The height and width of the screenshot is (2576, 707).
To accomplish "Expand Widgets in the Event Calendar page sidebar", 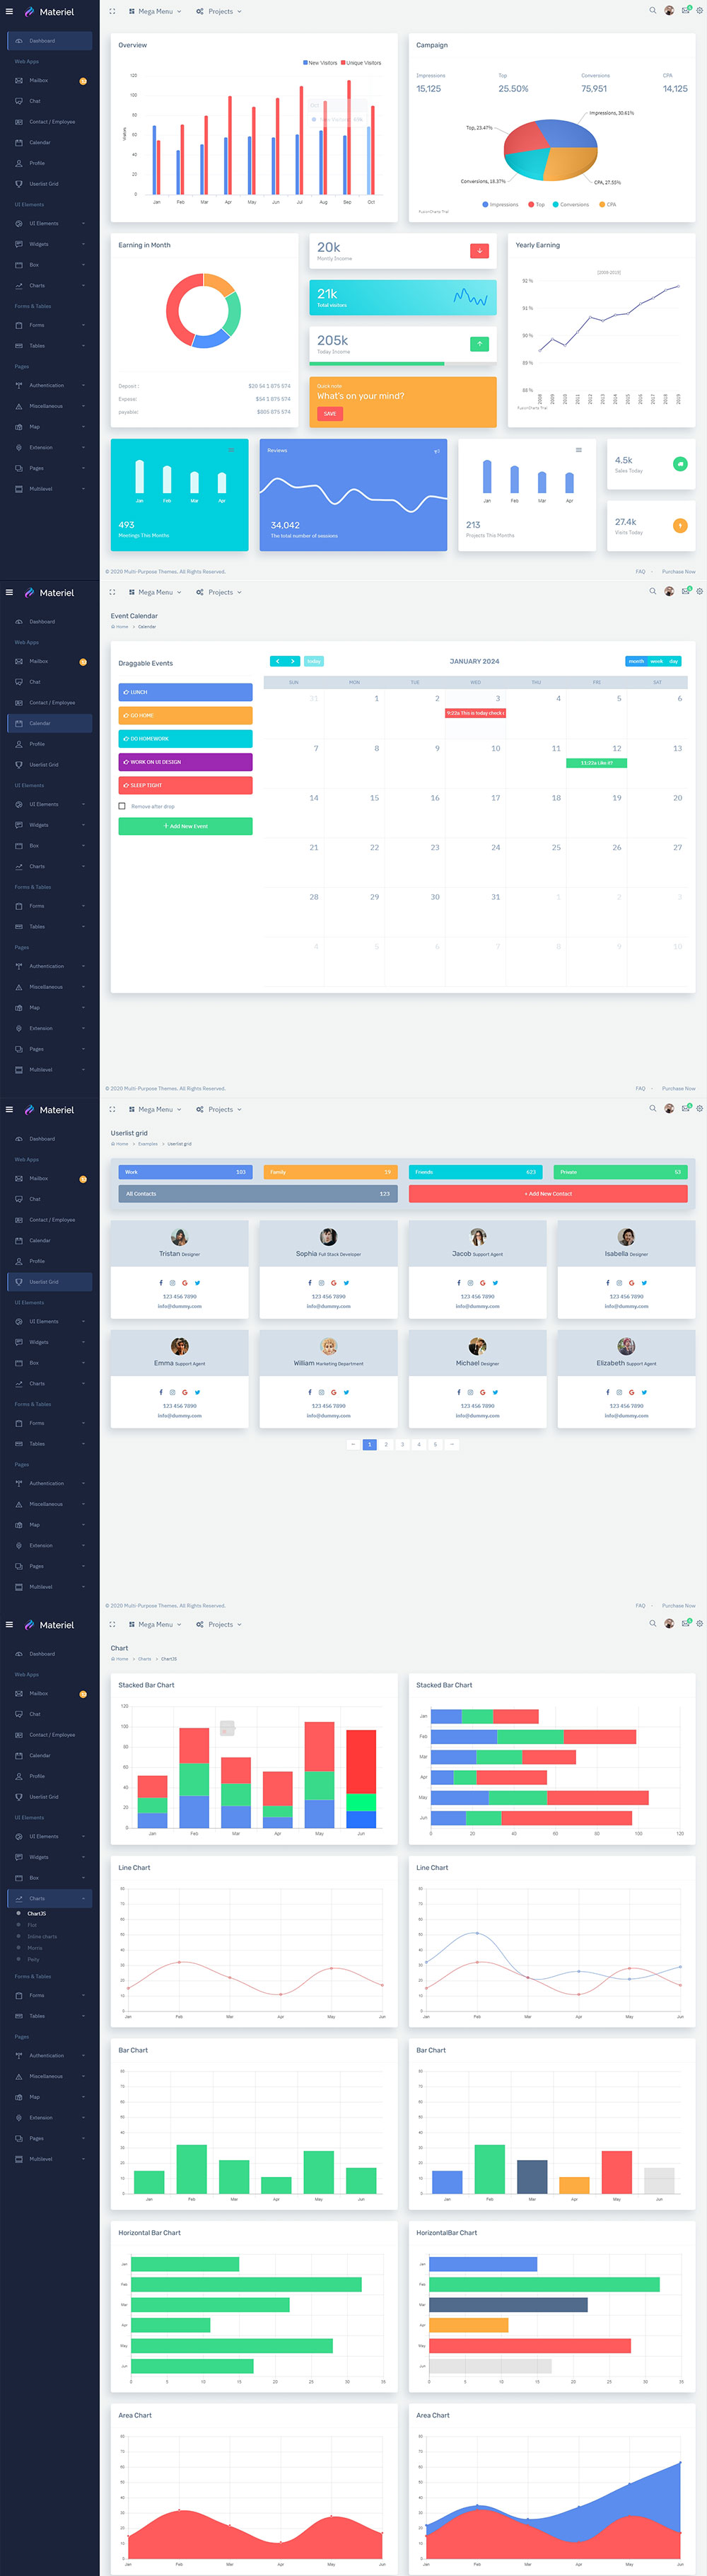I will (x=50, y=825).
